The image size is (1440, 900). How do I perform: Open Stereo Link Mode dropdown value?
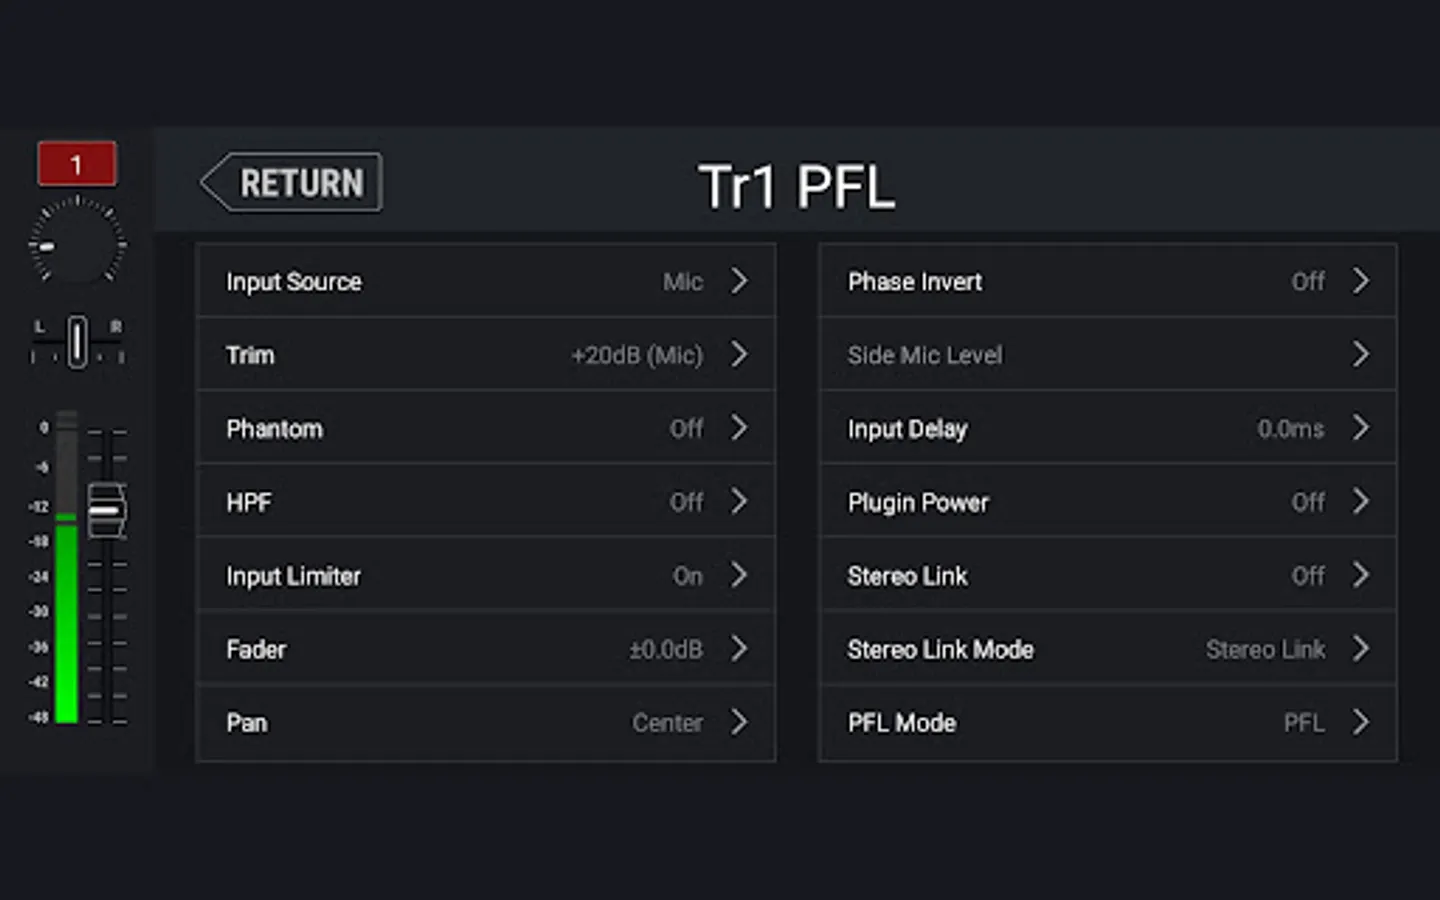[1265, 650]
